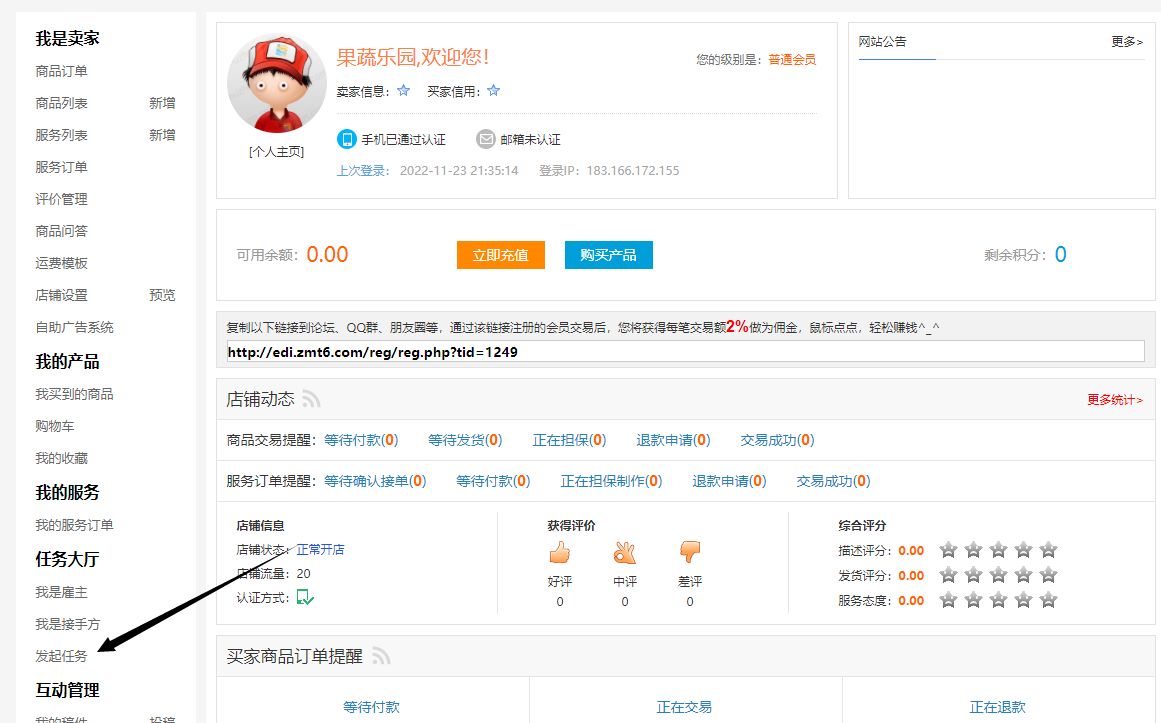The image size is (1161, 723).
Task: Click the 差评 thumbs-down icon
Action: click(689, 553)
